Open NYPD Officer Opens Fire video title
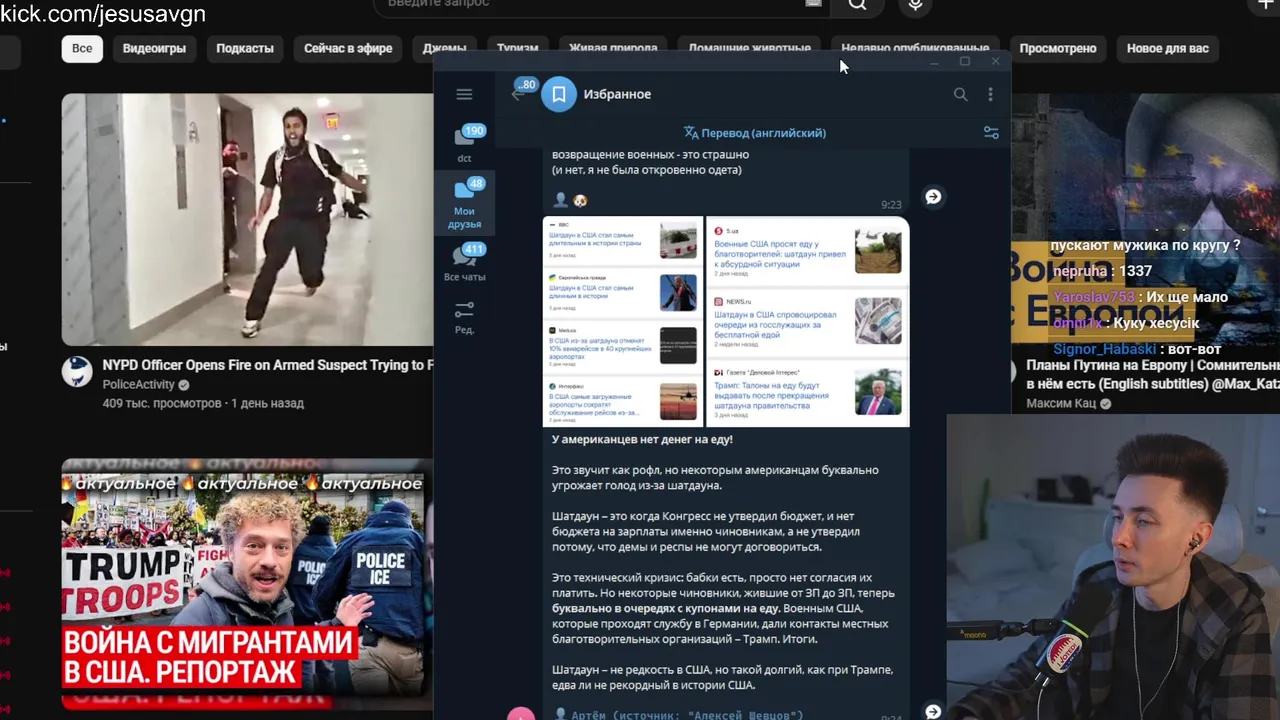This screenshot has width=1280, height=720. point(268,366)
